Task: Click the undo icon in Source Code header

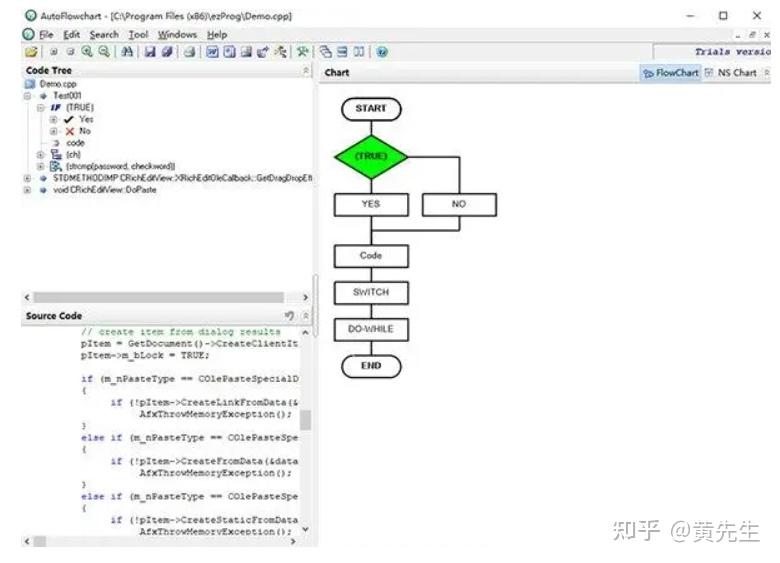Action: (290, 316)
